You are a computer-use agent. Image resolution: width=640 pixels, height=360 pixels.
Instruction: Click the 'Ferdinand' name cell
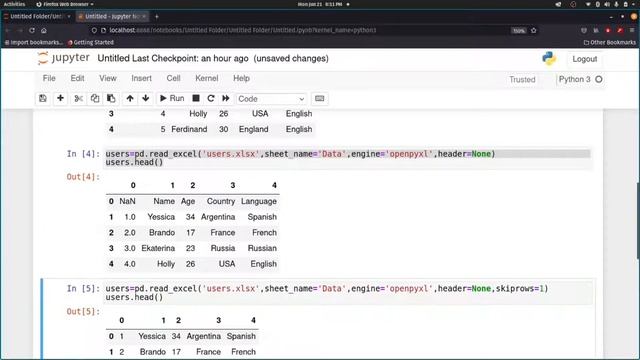pos(189,129)
